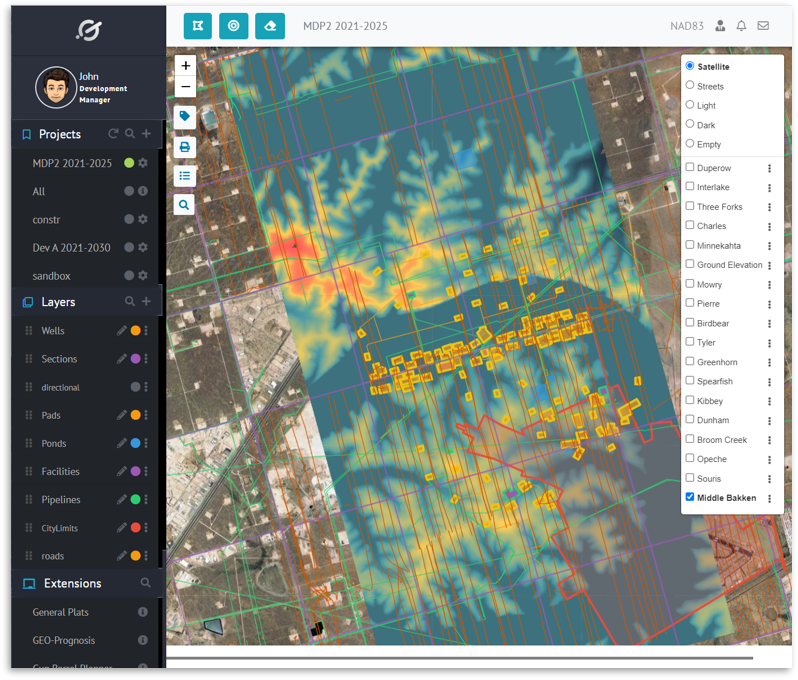The image size is (798, 680).
Task: Refresh the Projects list
Action: (113, 133)
